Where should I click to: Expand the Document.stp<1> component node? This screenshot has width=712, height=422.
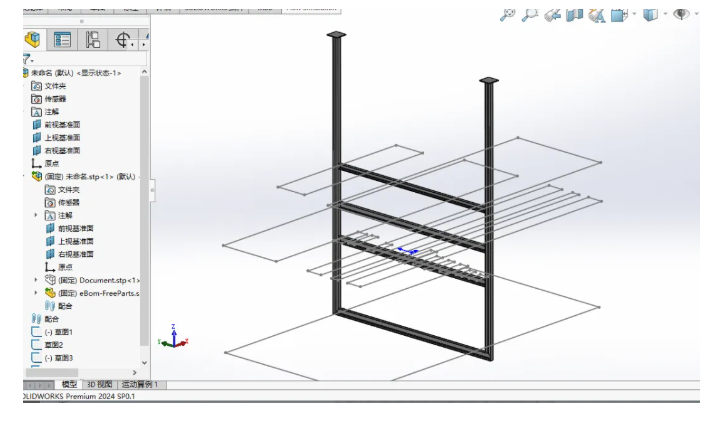pos(37,280)
